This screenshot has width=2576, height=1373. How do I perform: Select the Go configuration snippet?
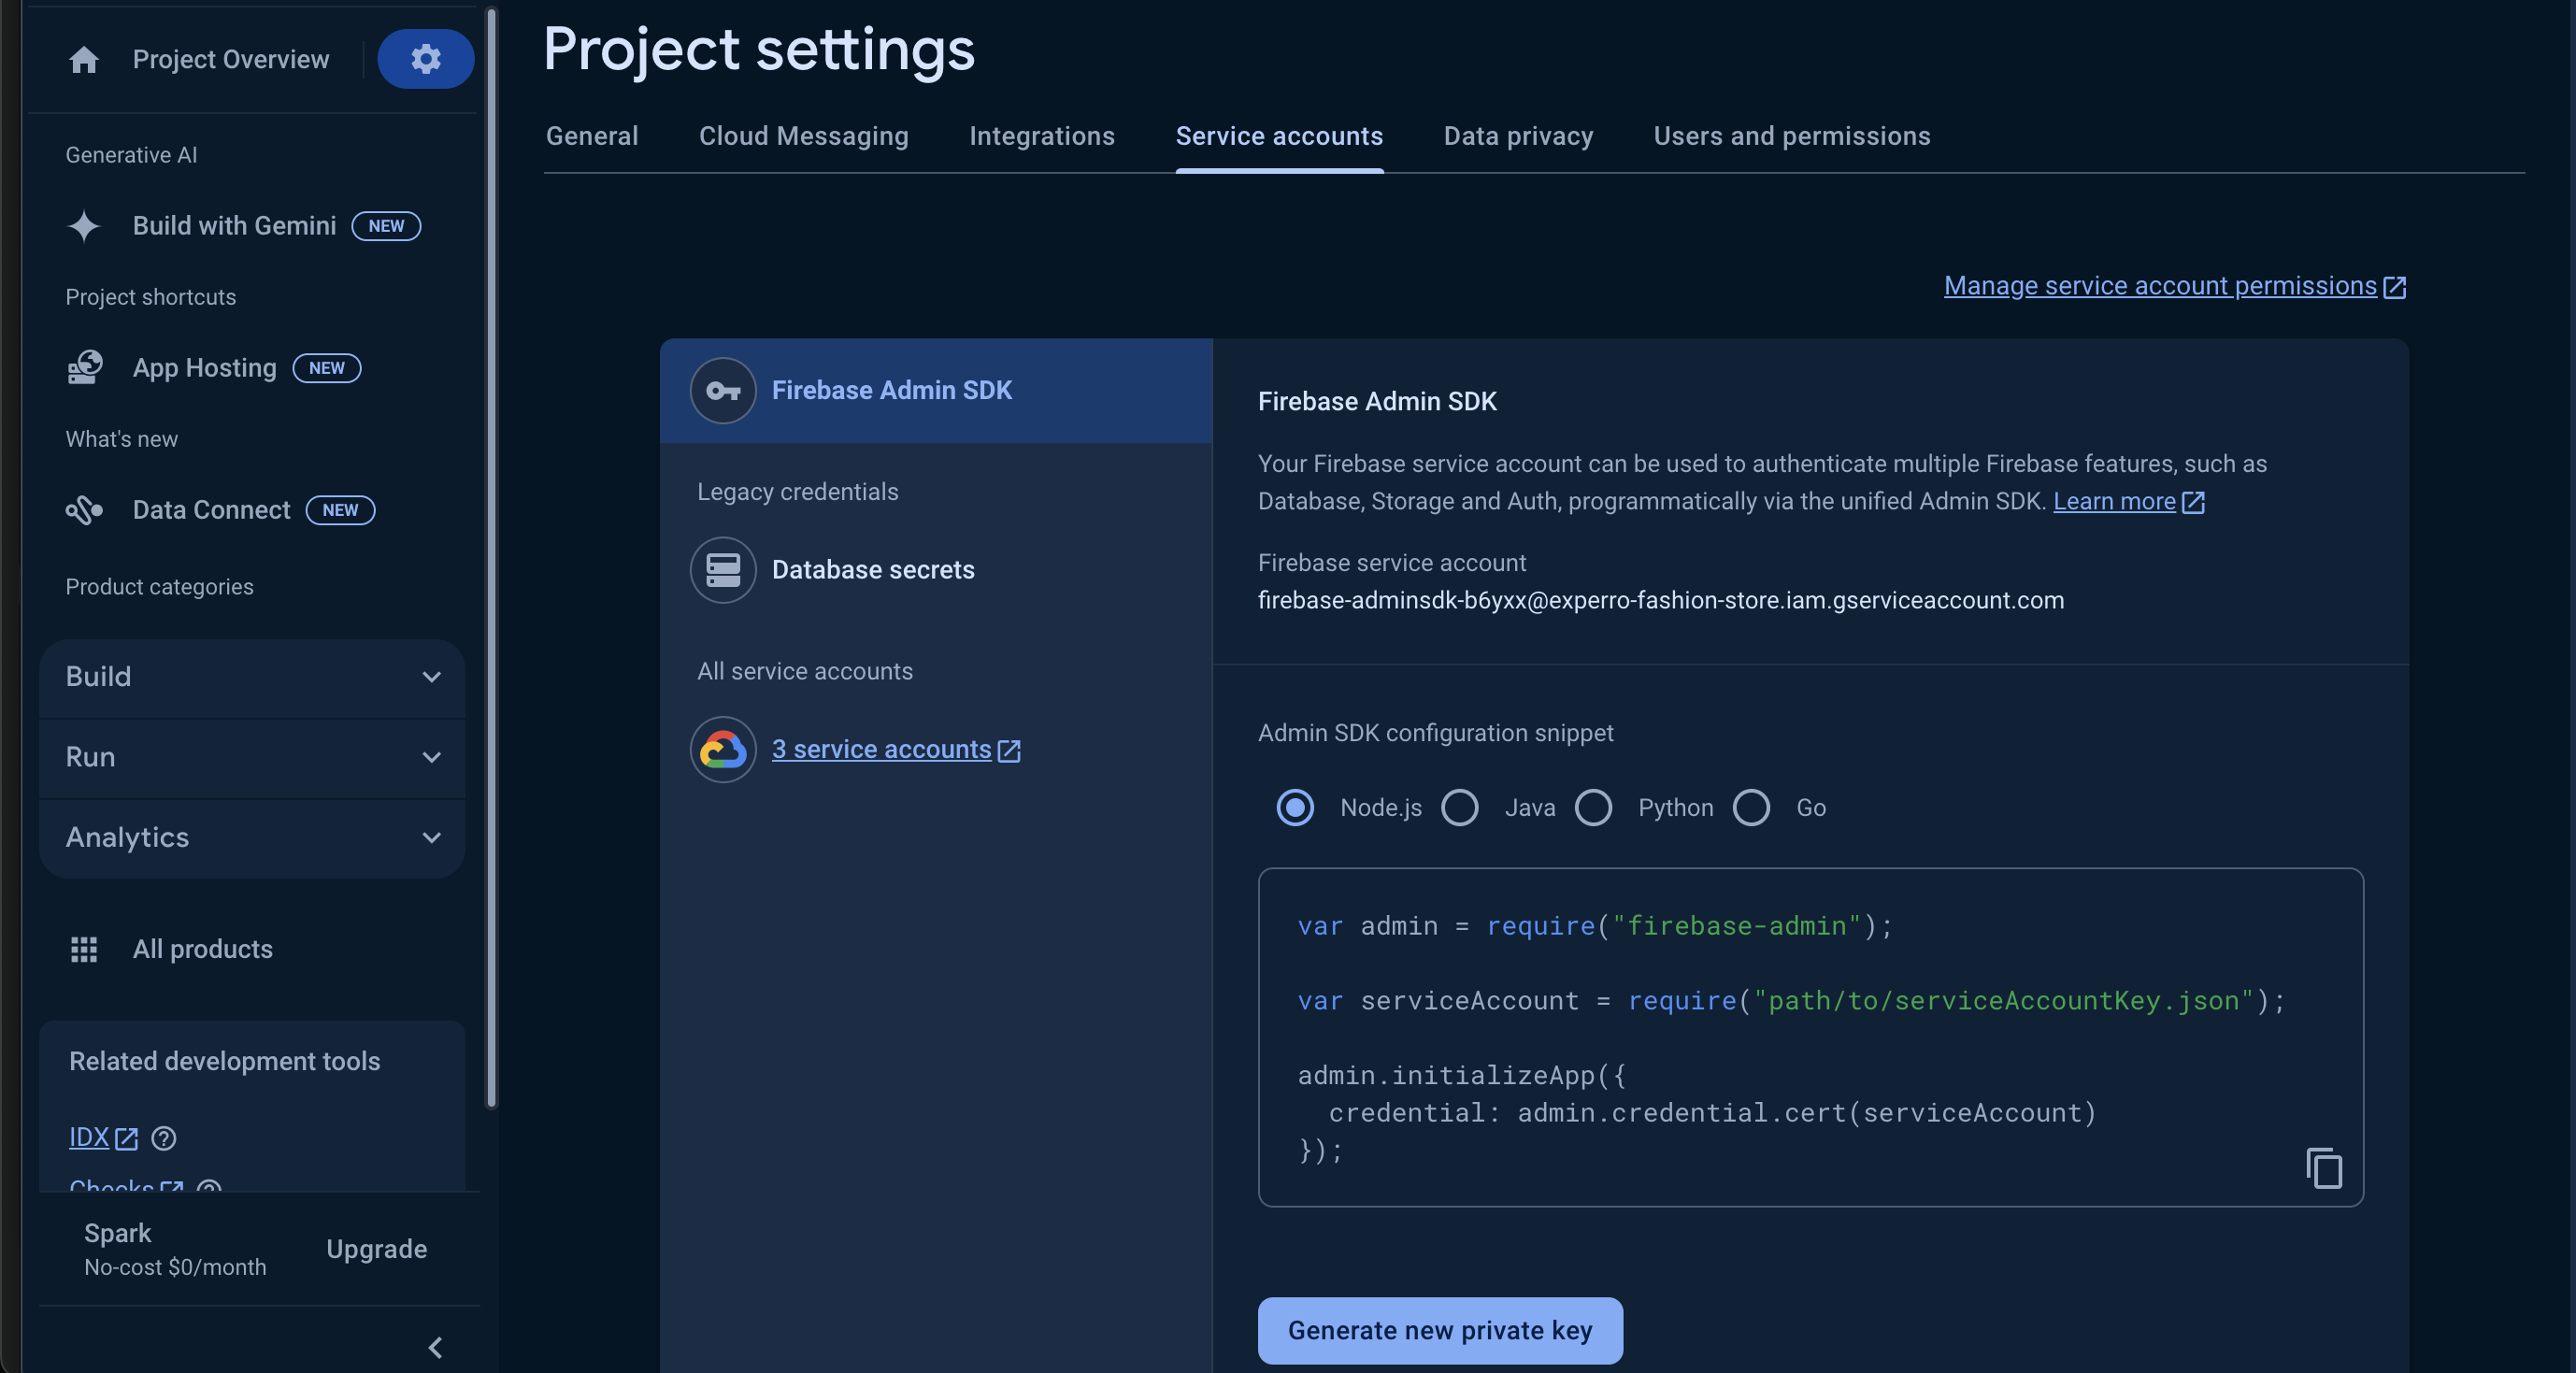pyautogui.click(x=1751, y=807)
